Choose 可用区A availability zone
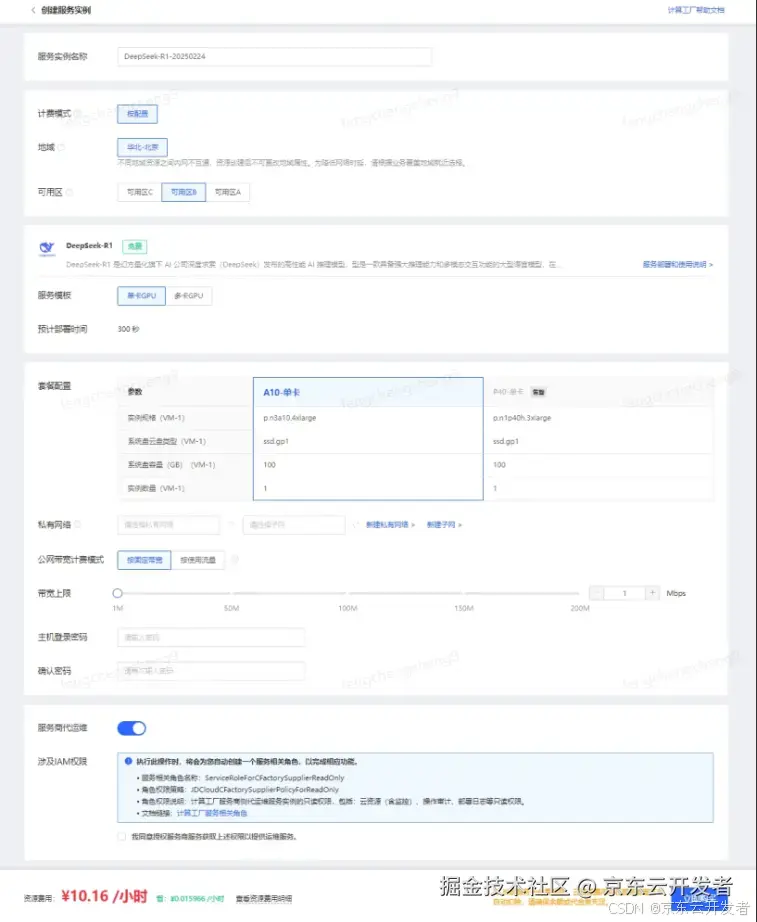Image resolution: width=757 pixels, height=922 pixels. (228, 192)
